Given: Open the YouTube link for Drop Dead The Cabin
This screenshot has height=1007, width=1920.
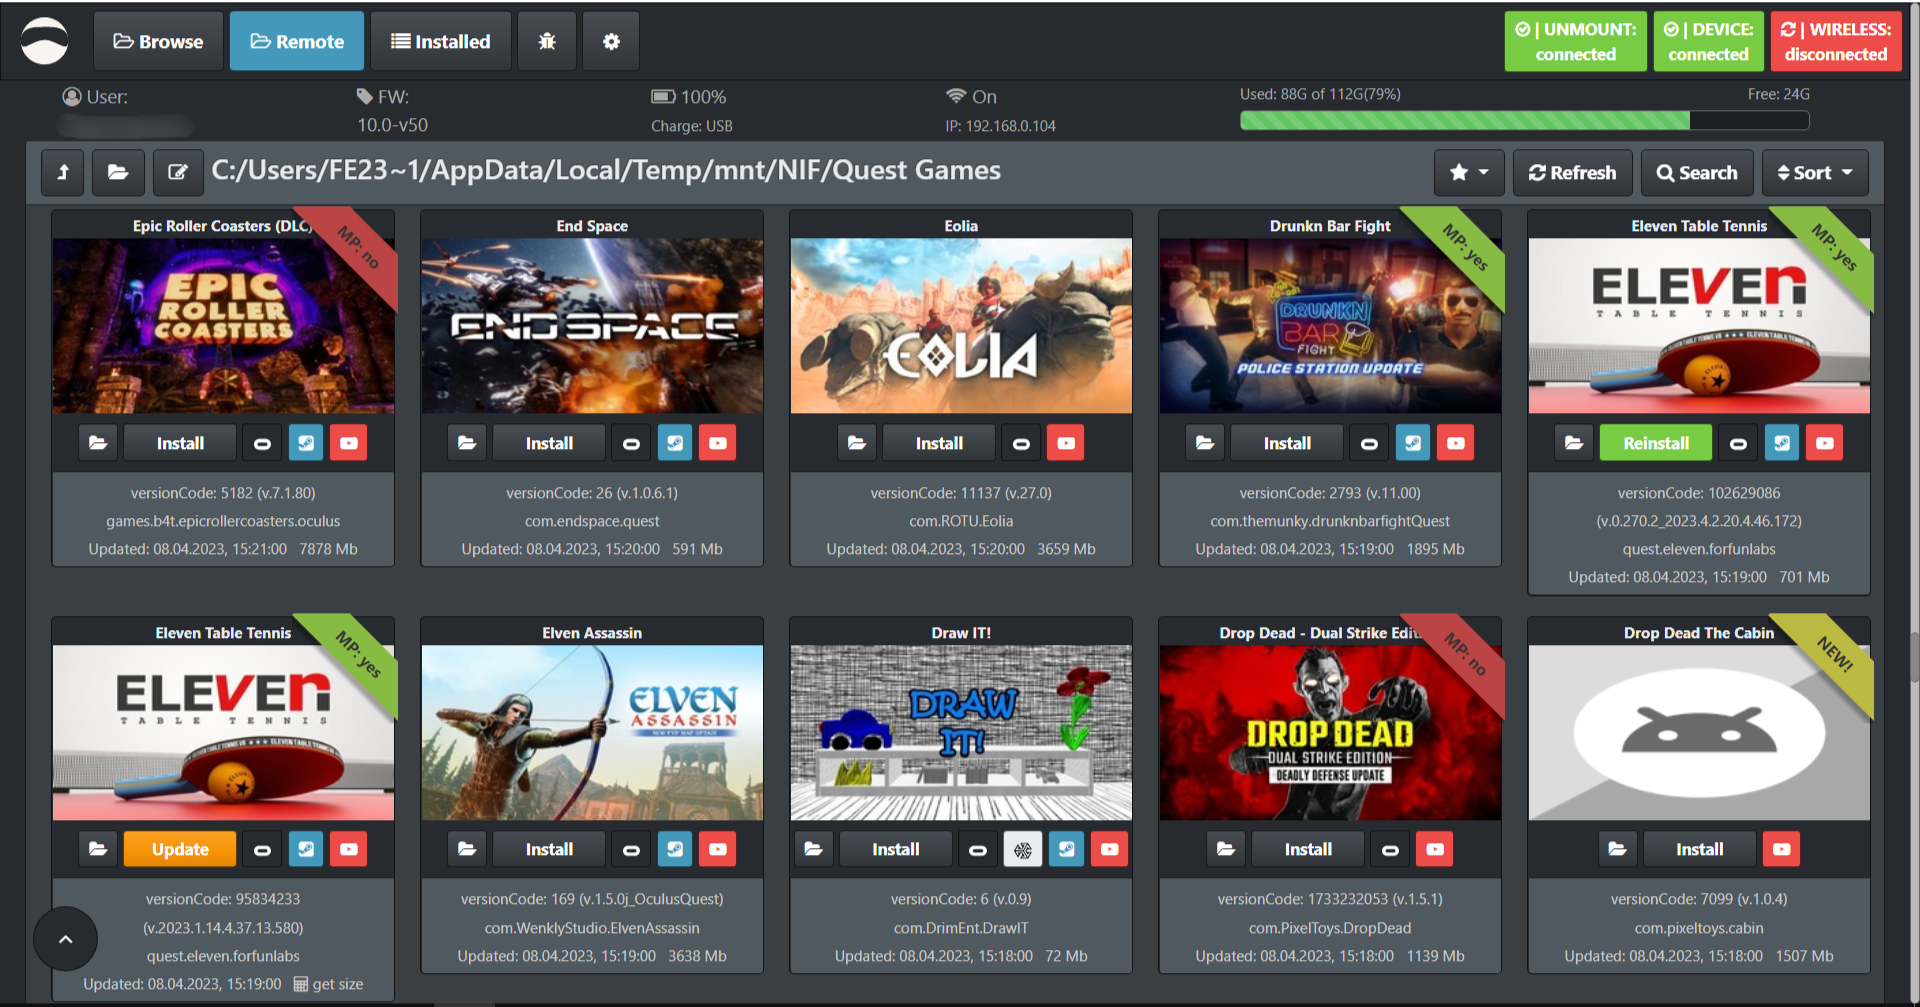Looking at the screenshot, I should (1782, 849).
